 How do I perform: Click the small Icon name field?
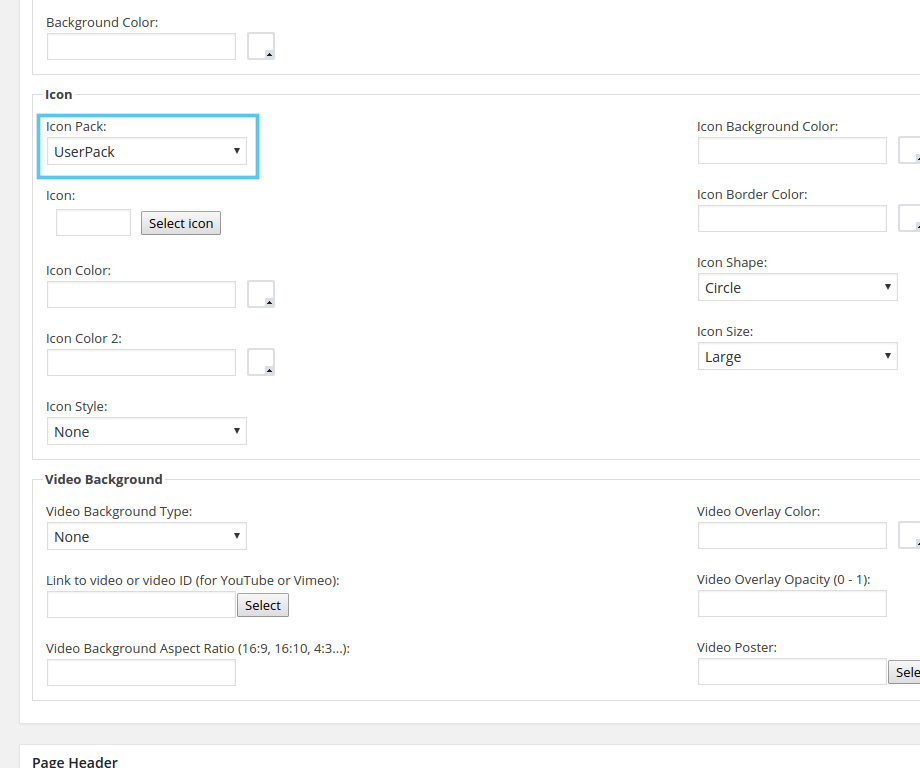pyautogui.click(x=93, y=223)
